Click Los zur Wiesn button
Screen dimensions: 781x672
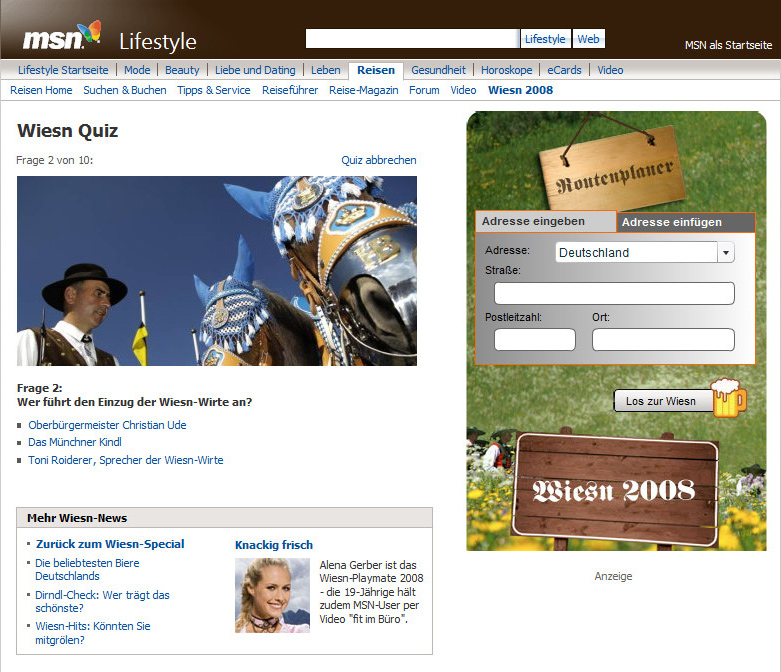[663, 401]
